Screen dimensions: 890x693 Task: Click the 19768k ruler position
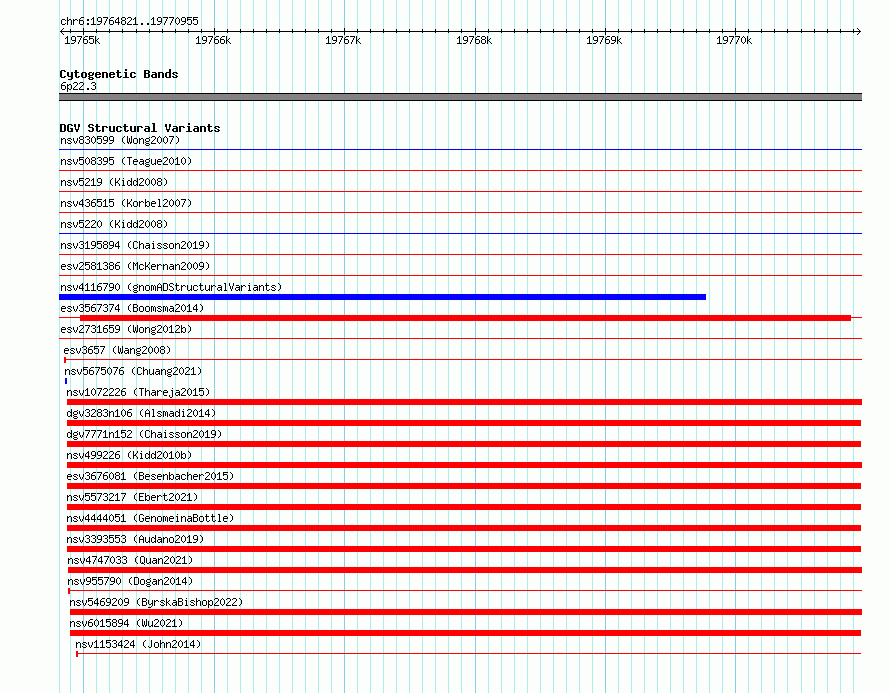pos(474,40)
